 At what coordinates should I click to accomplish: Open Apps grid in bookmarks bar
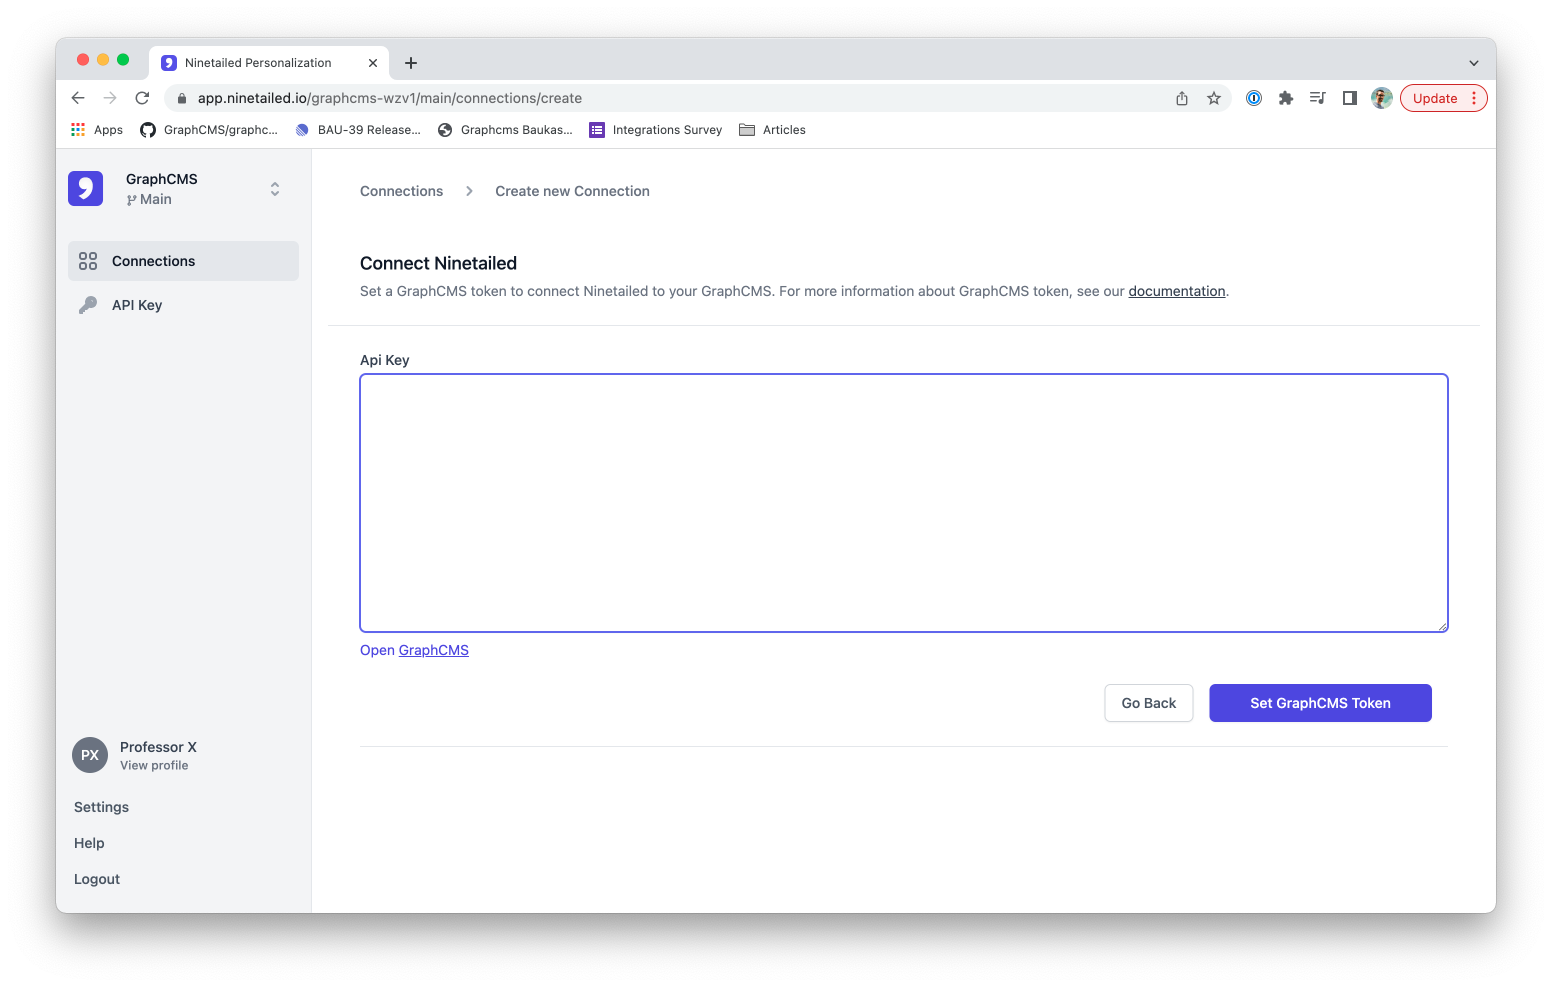coord(97,130)
